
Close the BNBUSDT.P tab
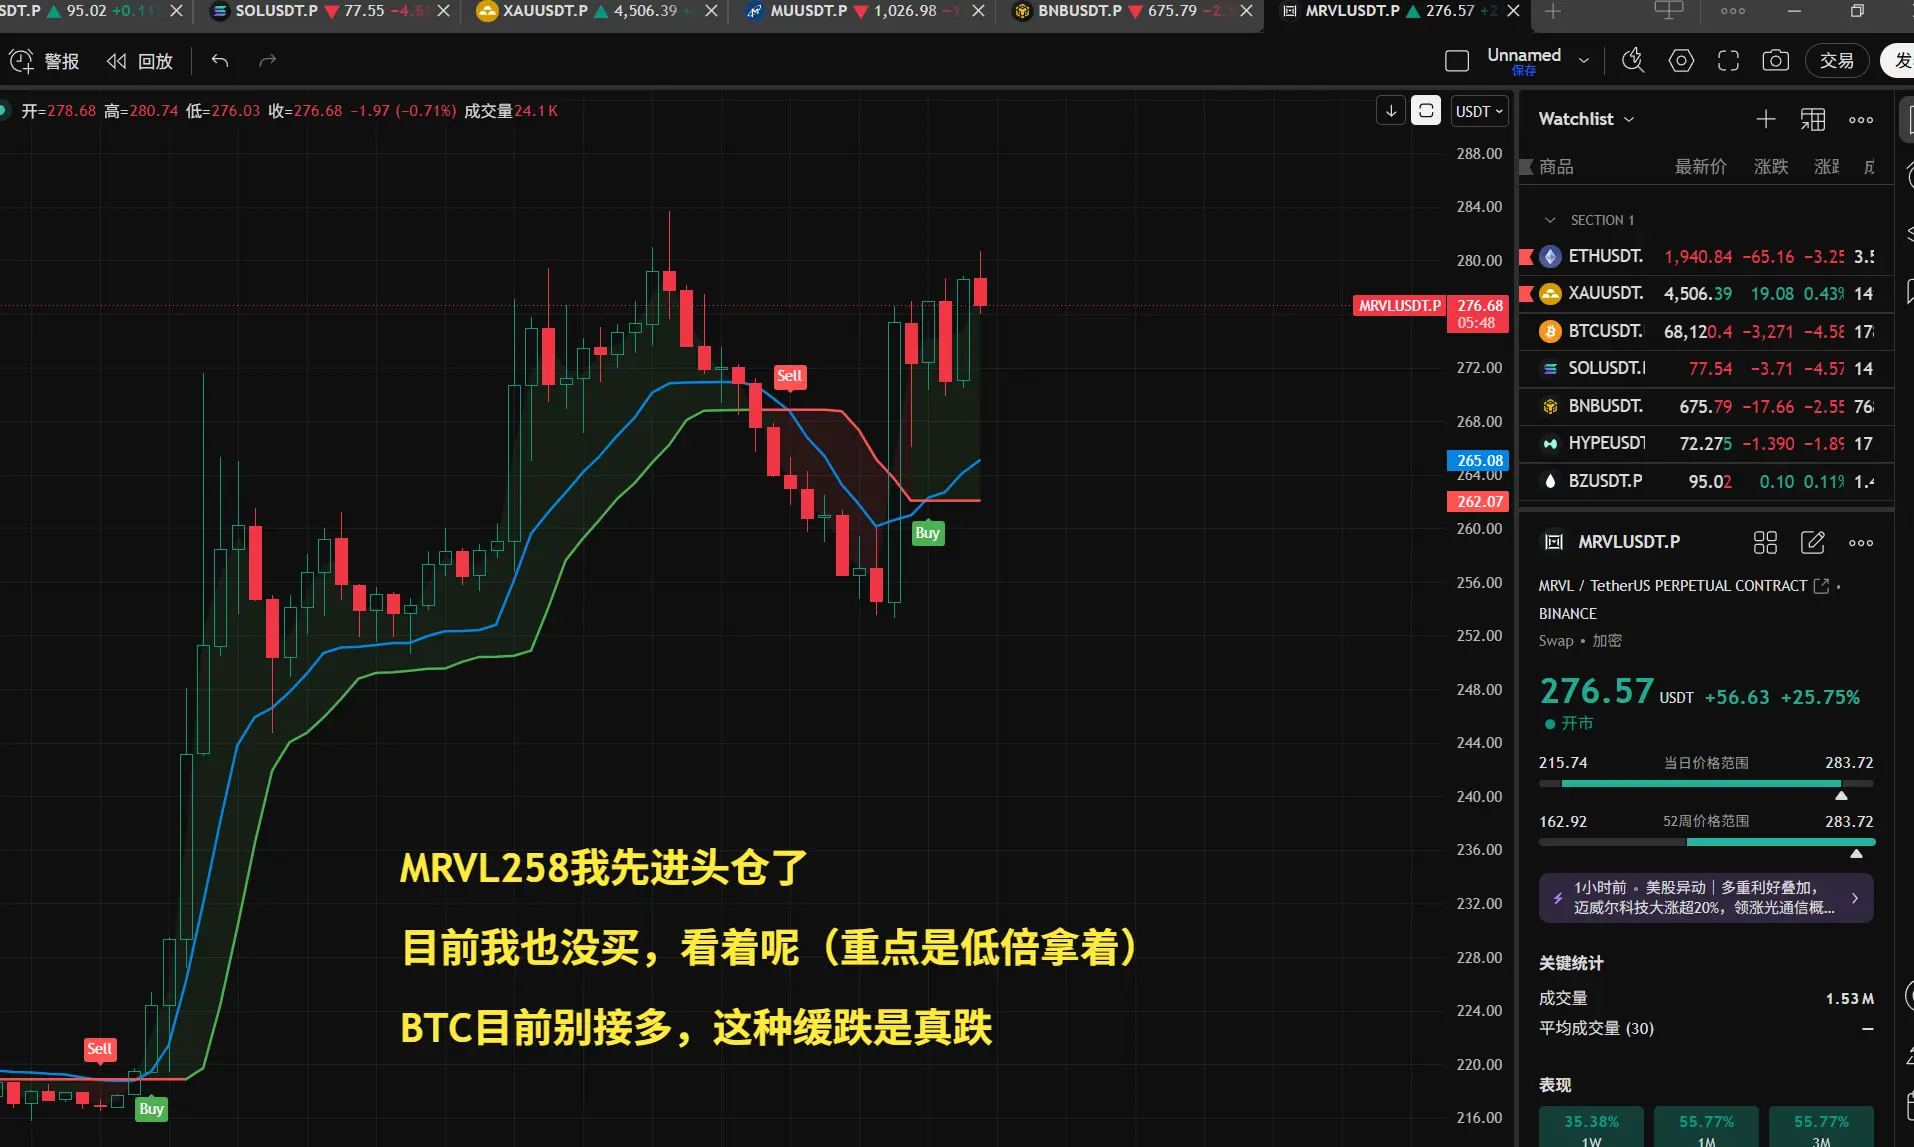1247,11
